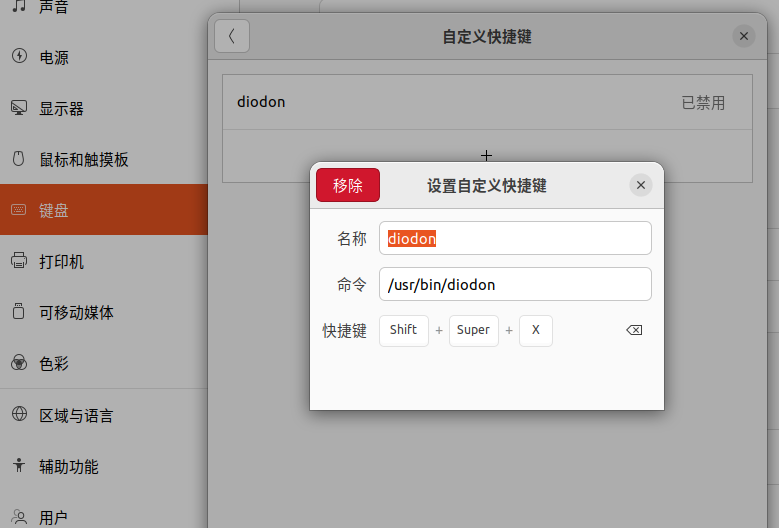
Task: Open 可移动媒体 settings
Action: click(x=104, y=312)
